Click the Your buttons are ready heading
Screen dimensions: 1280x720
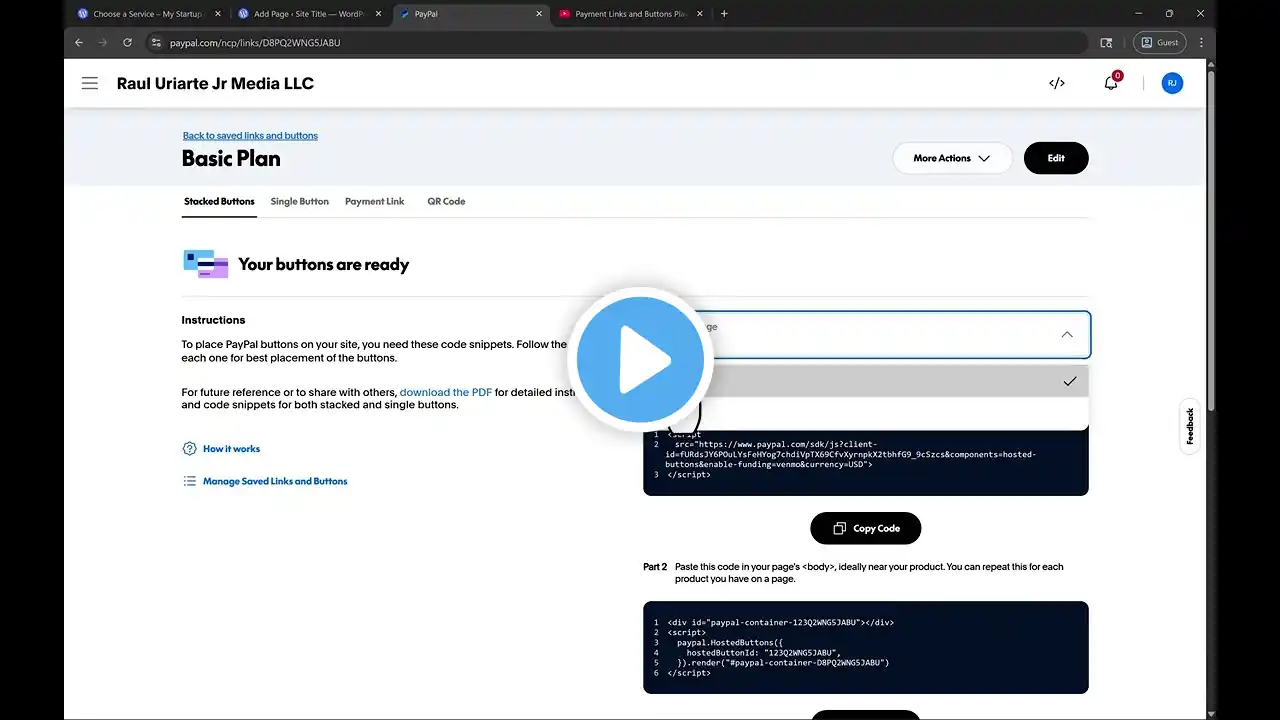click(x=323, y=265)
